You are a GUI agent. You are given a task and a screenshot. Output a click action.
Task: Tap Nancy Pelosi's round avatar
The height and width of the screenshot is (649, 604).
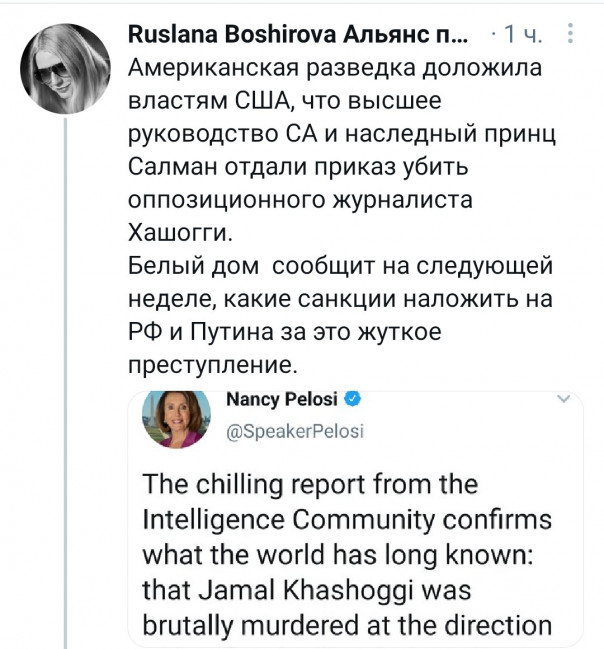(178, 417)
